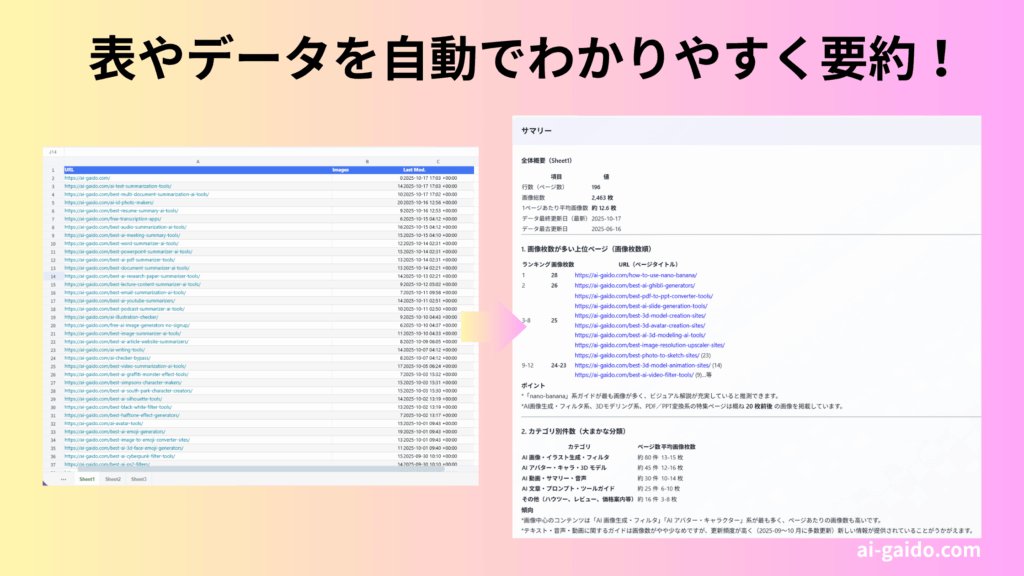Click the ai-writing-tools URL in the sheet
This screenshot has height=576, width=1024.
click(105, 349)
